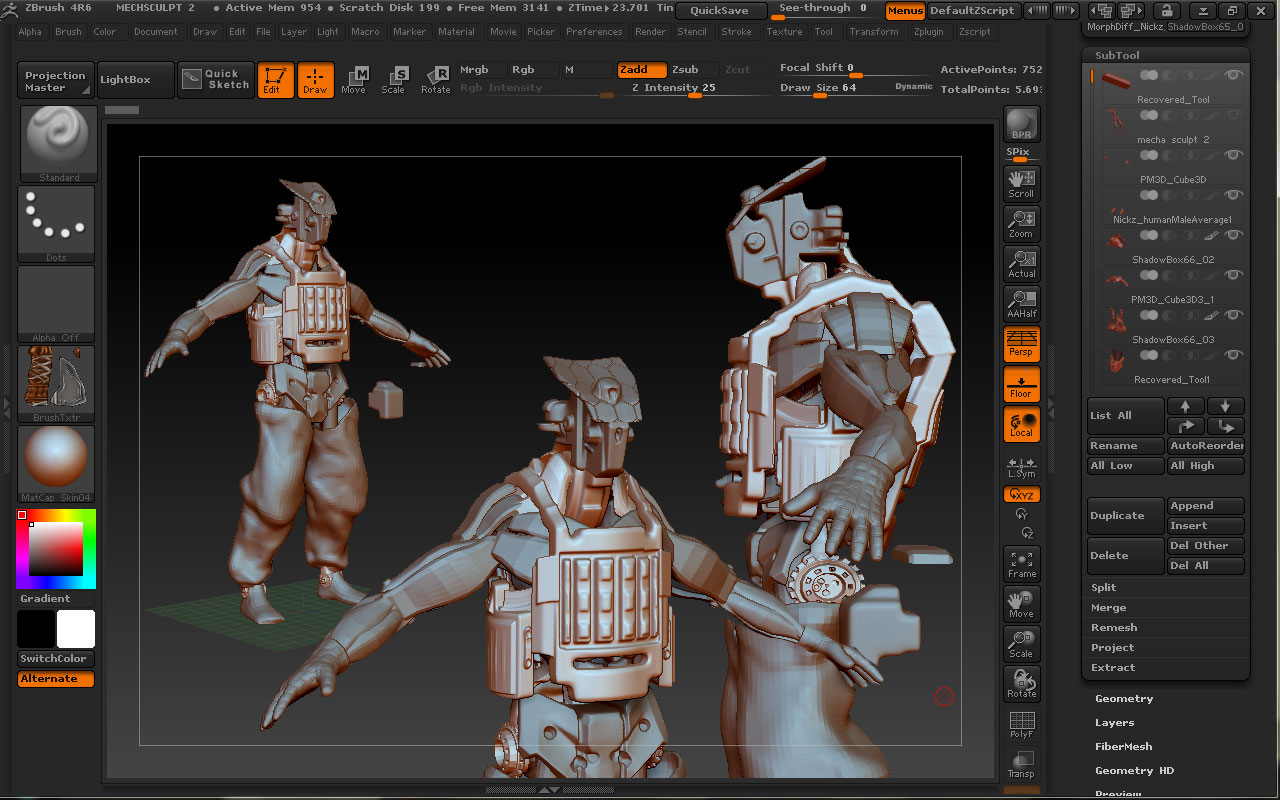
Task: Expand the Geometry HD palette
Action: [x=1134, y=771]
